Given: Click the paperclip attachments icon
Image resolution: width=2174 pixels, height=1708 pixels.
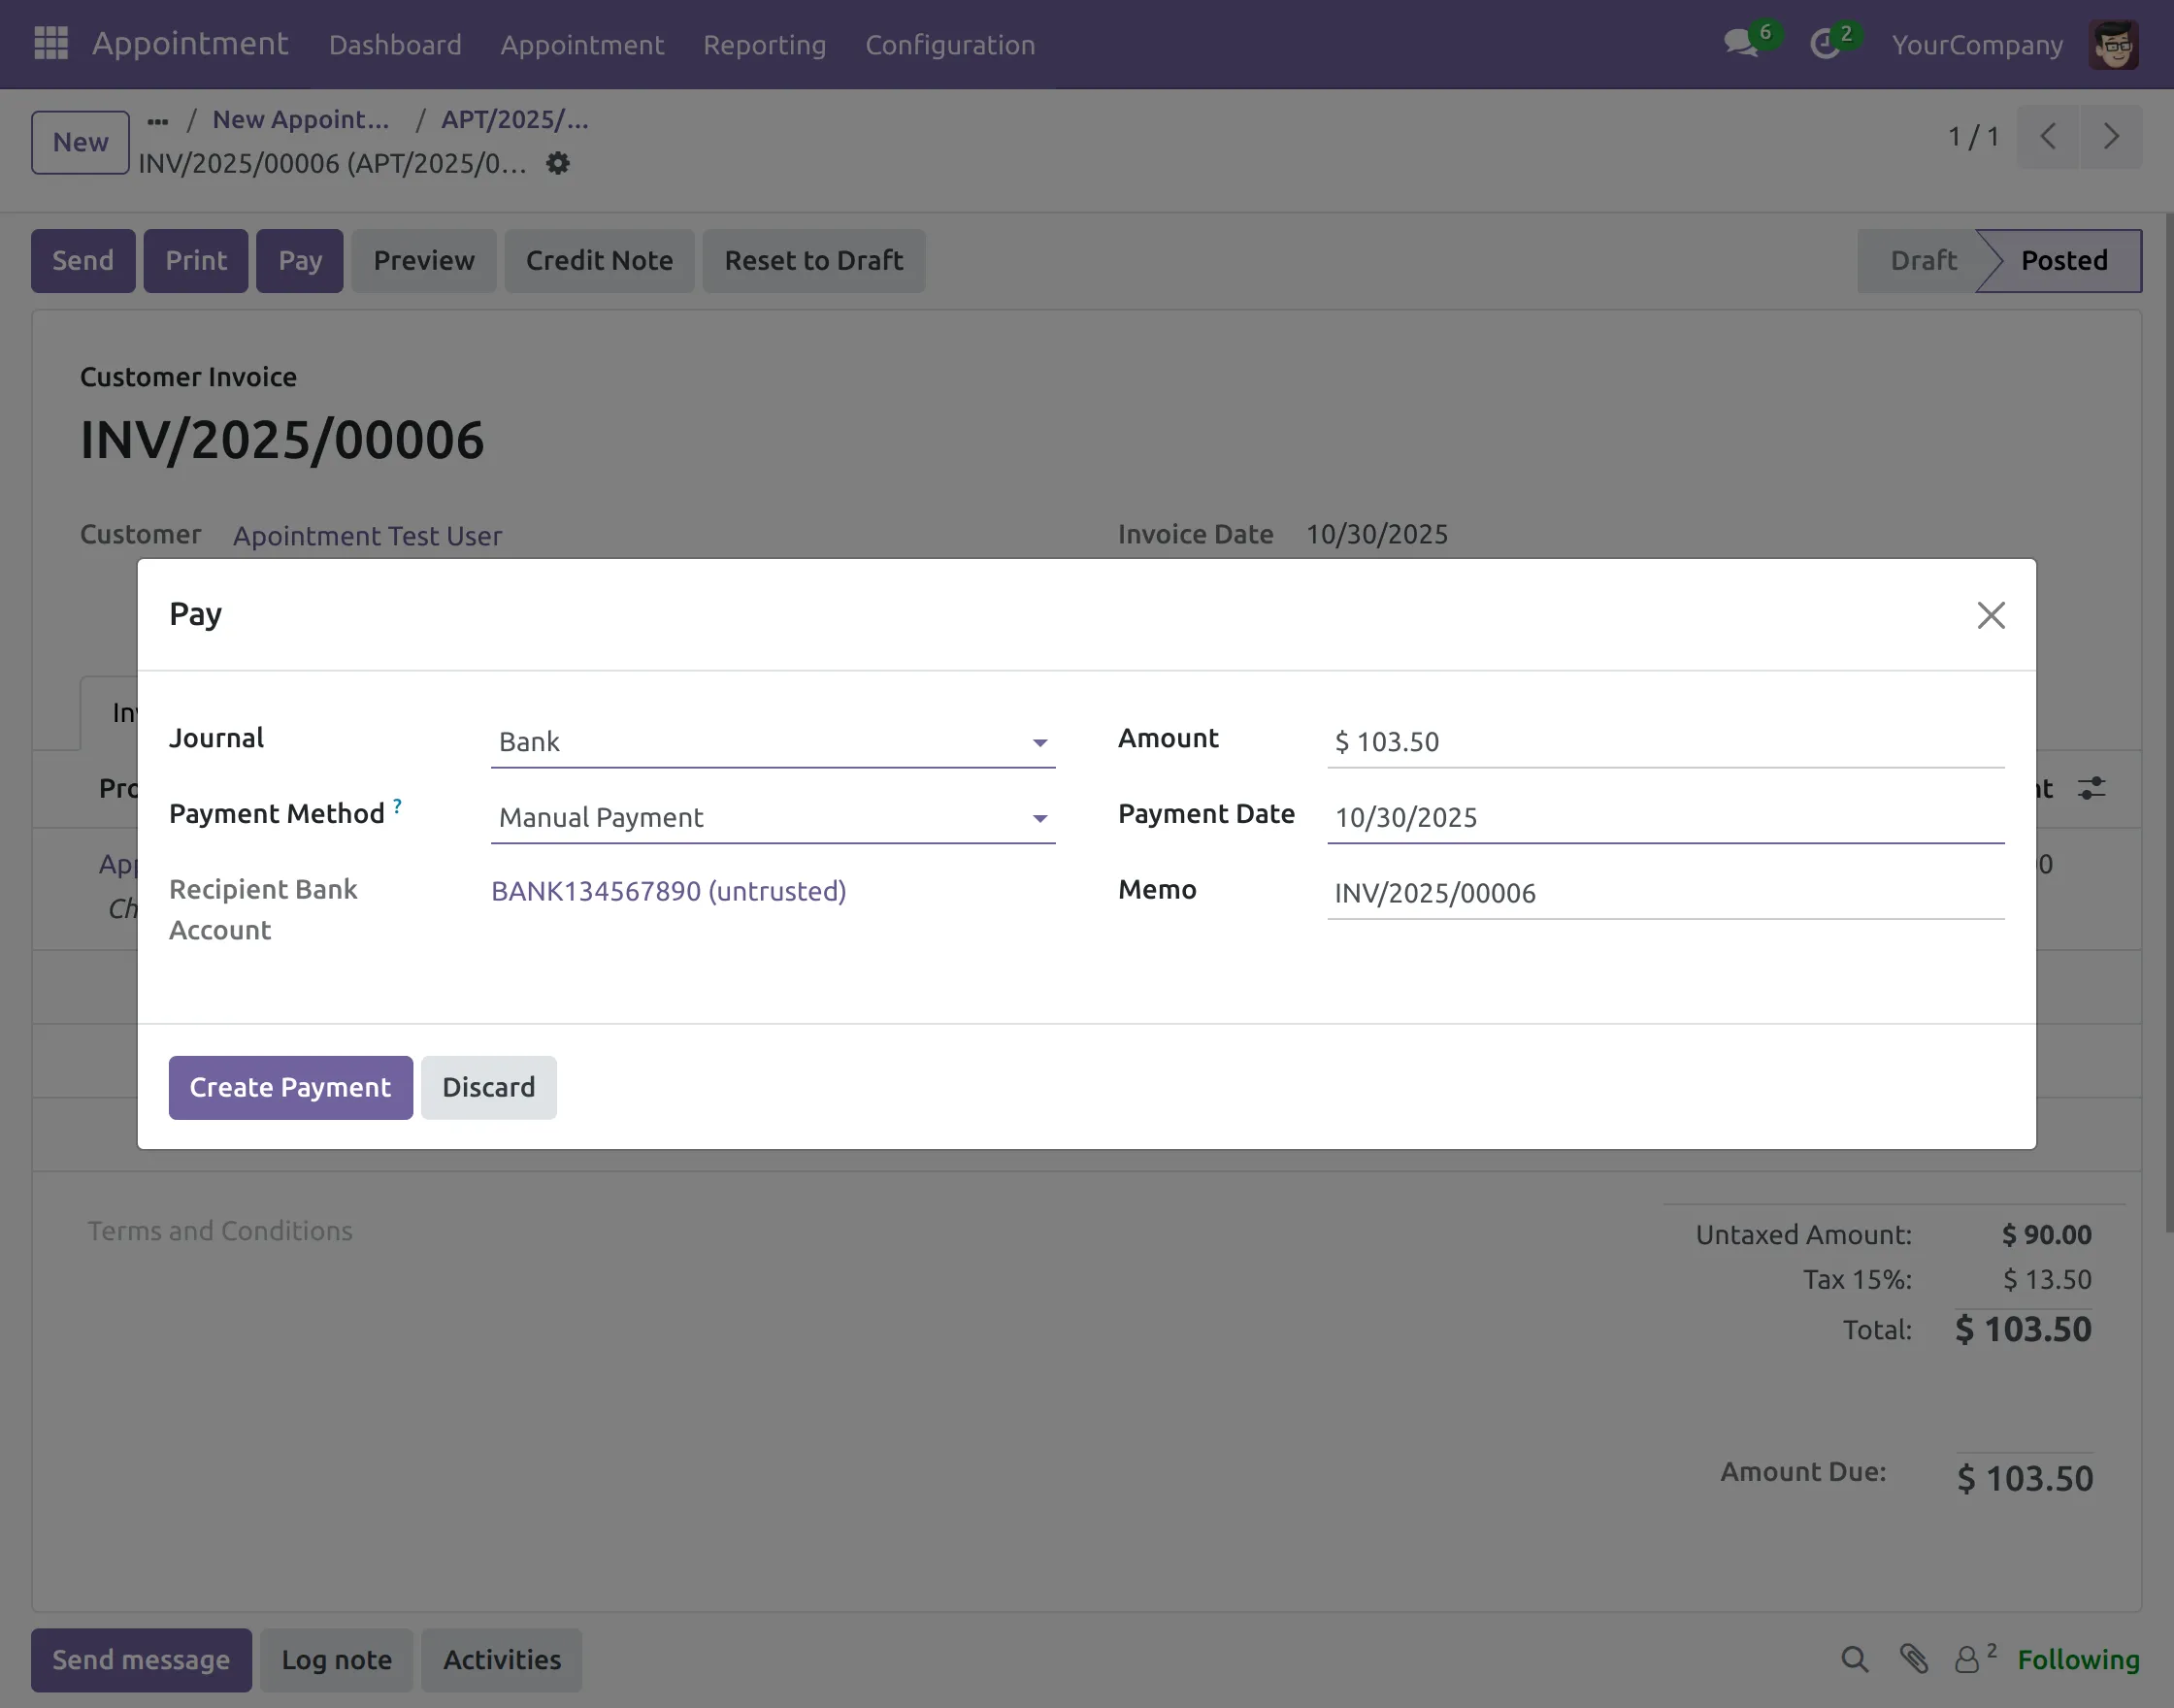Looking at the screenshot, I should pyautogui.click(x=1914, y=1660).
